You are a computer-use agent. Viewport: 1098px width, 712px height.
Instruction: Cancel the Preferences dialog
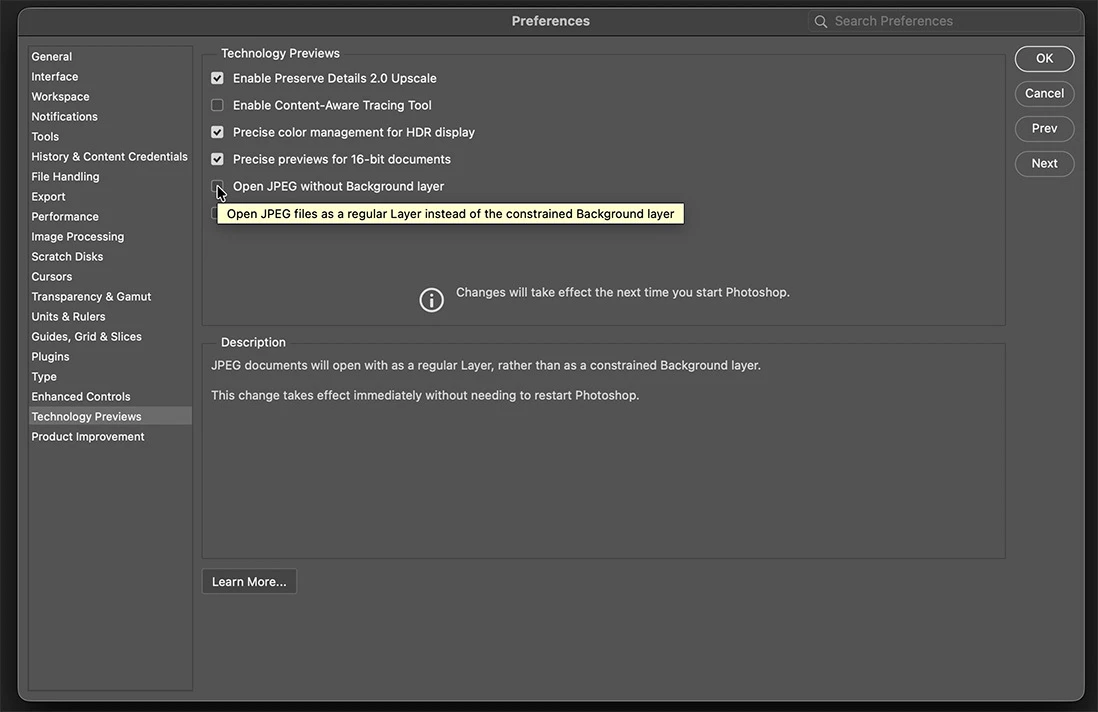click(1044, 94)
